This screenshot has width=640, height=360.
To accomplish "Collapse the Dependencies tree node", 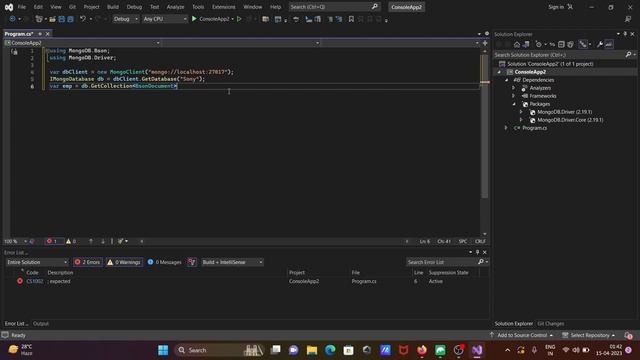I will pos(507,80).
